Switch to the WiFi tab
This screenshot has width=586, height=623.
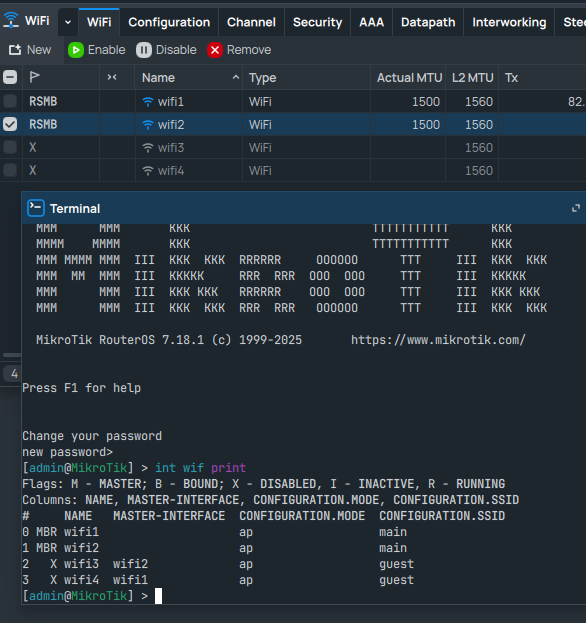click(x=99, y=22)
